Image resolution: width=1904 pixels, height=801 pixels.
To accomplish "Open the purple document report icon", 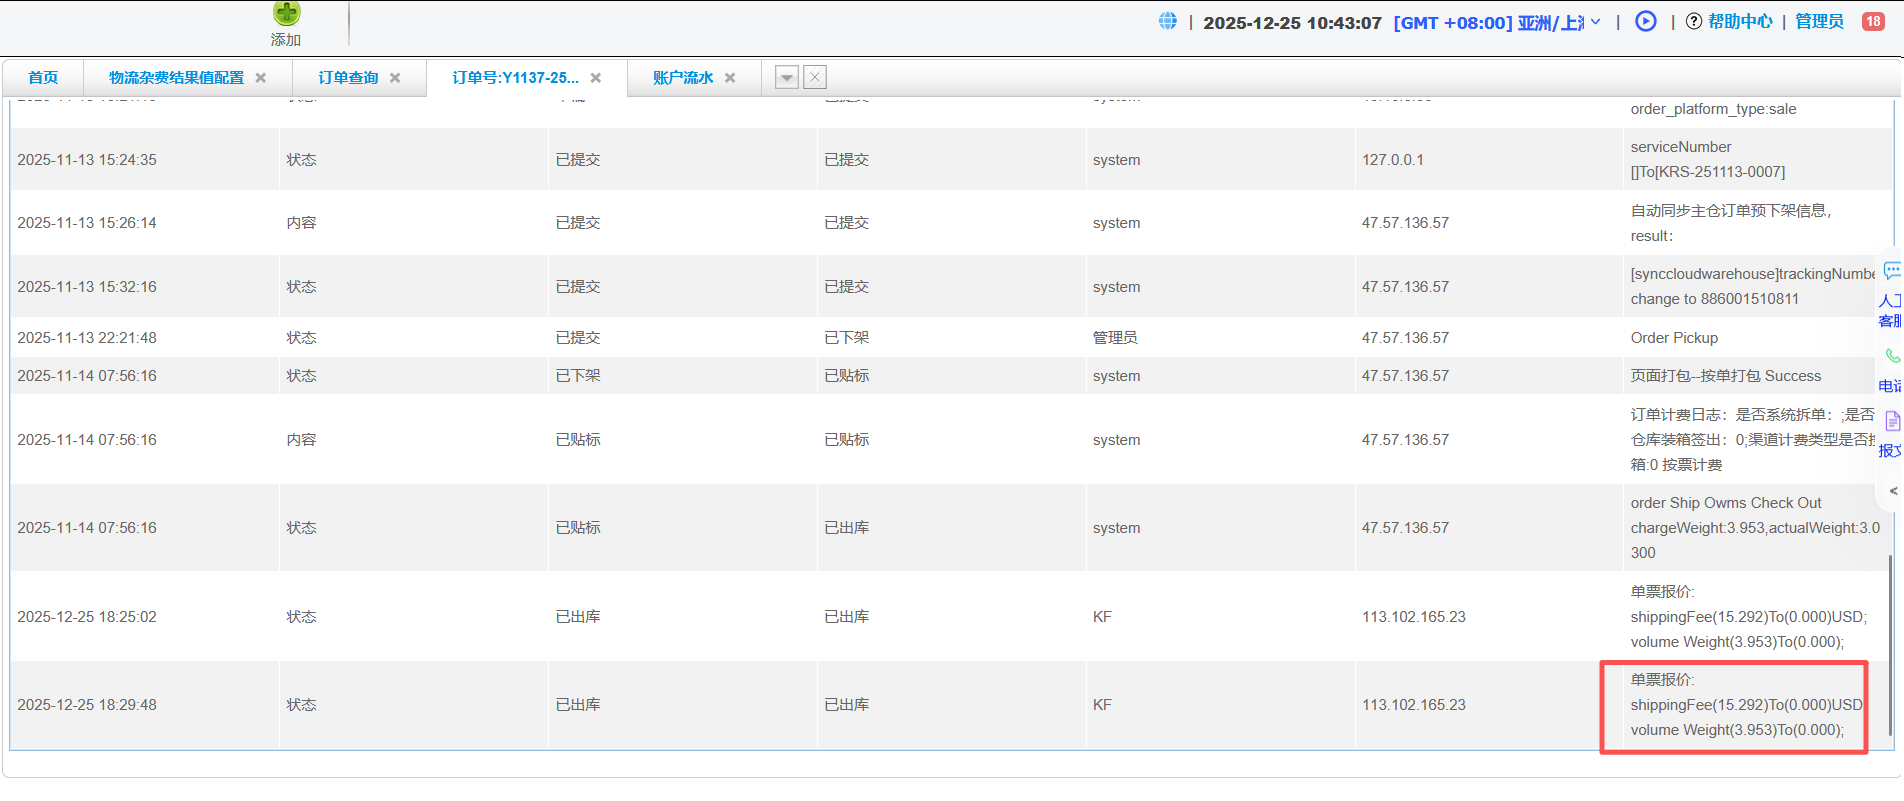I will click(x=1892, y=421).
